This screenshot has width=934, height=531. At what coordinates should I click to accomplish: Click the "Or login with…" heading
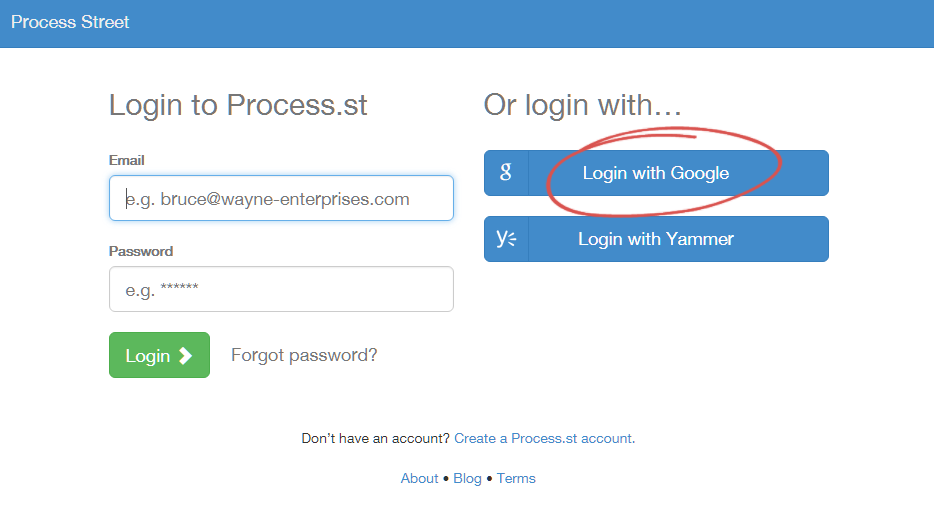[583, 105]
